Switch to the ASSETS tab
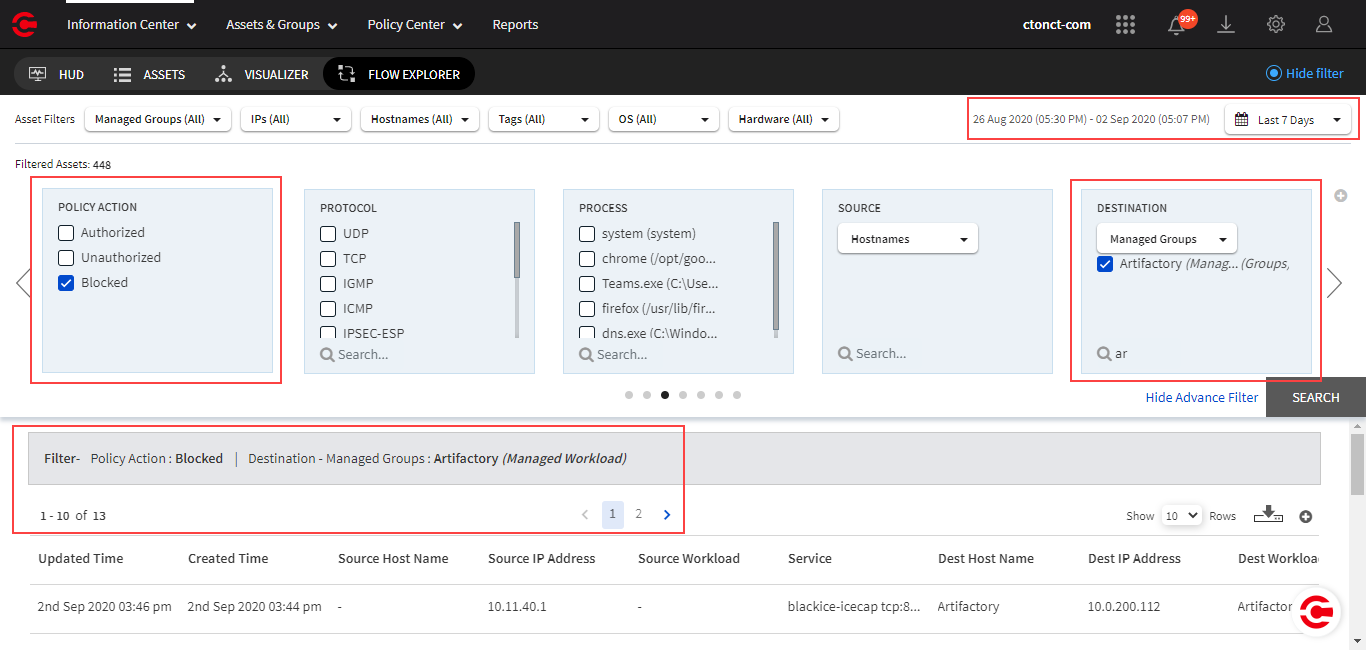Viewport: 1366px width, 657px height. pyautogui.click(x=149, y=74)
